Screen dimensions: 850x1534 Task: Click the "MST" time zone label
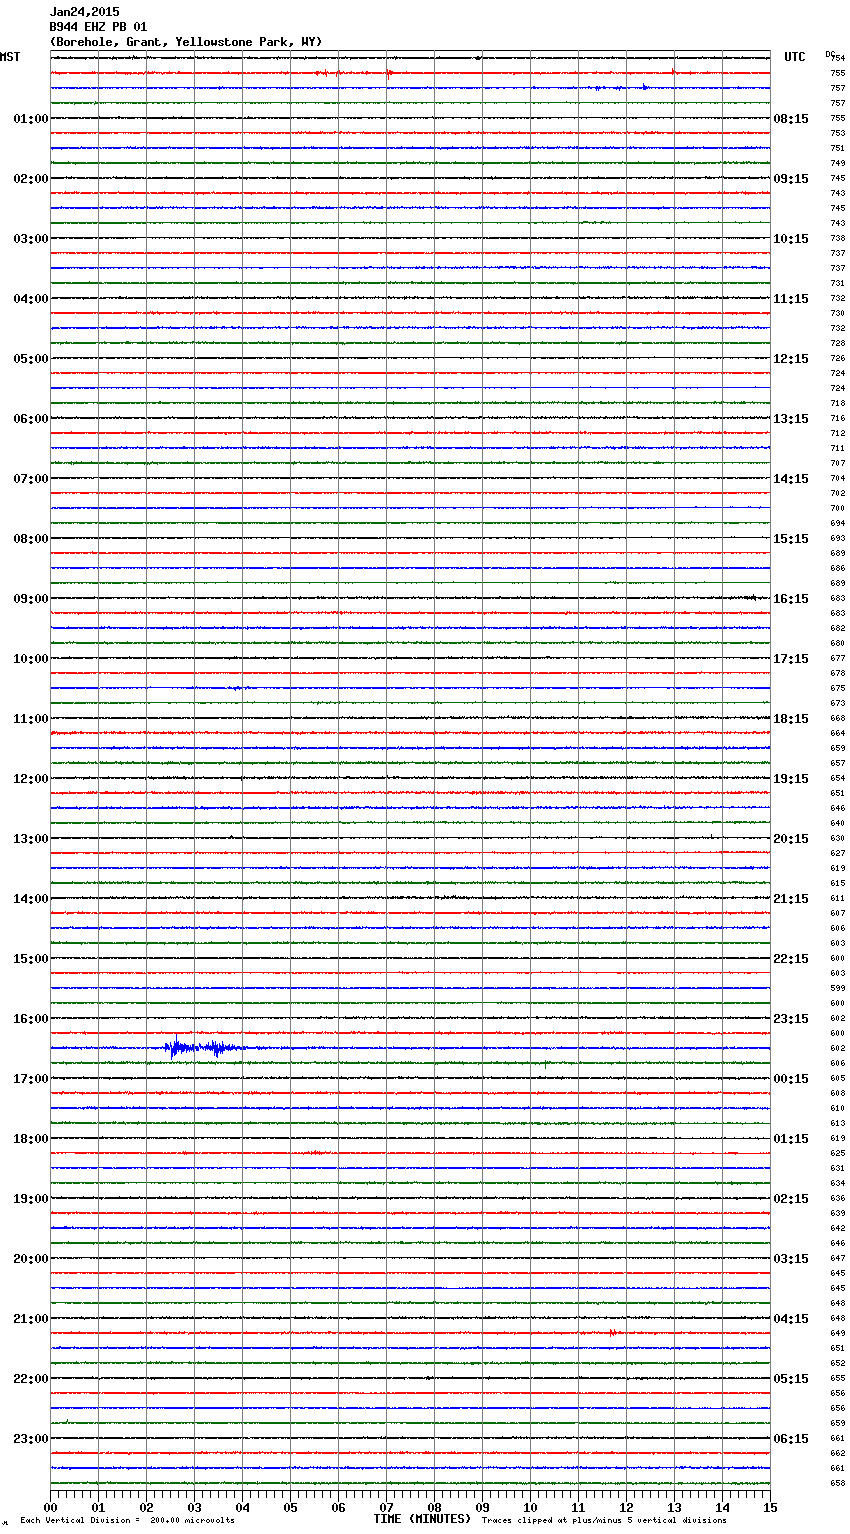10,57
